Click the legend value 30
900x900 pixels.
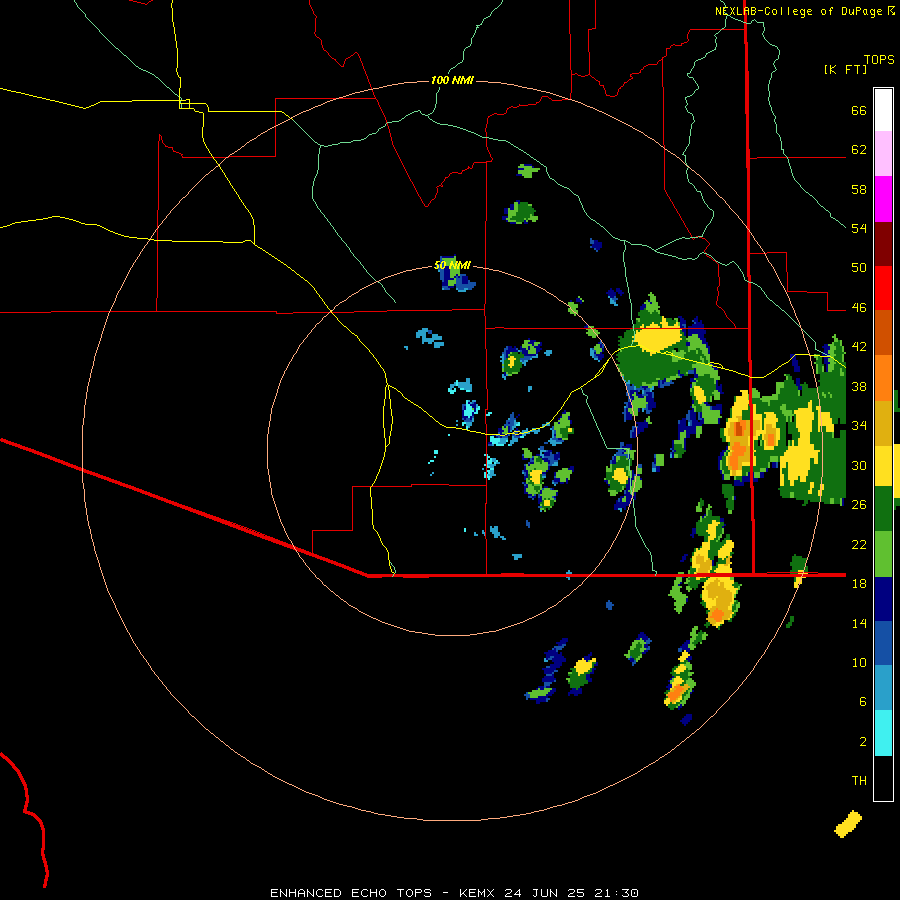[859, 465]
